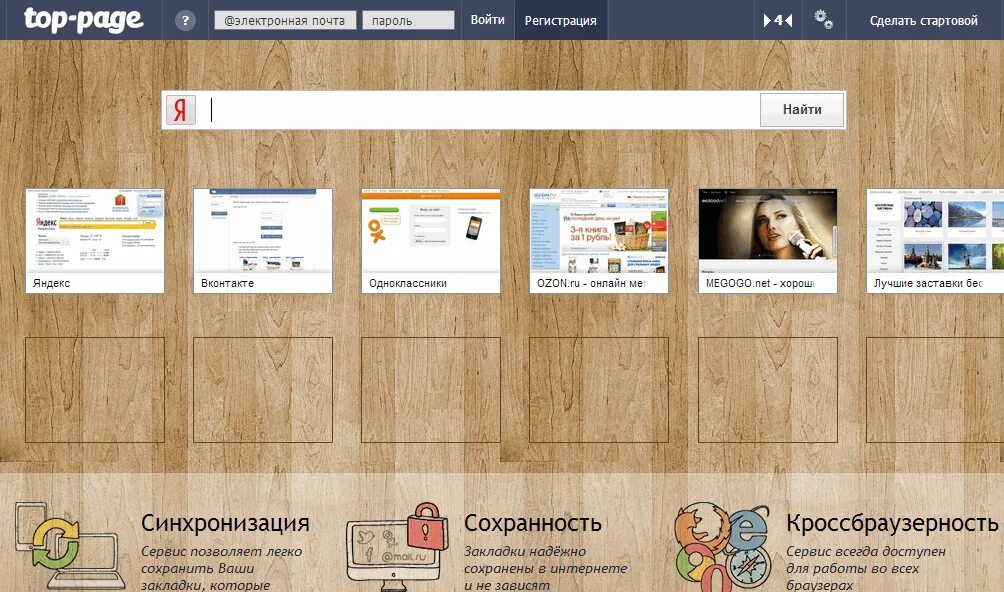Click the Yandex Я search engine icon
The image size is (1004, 592).
181,110
